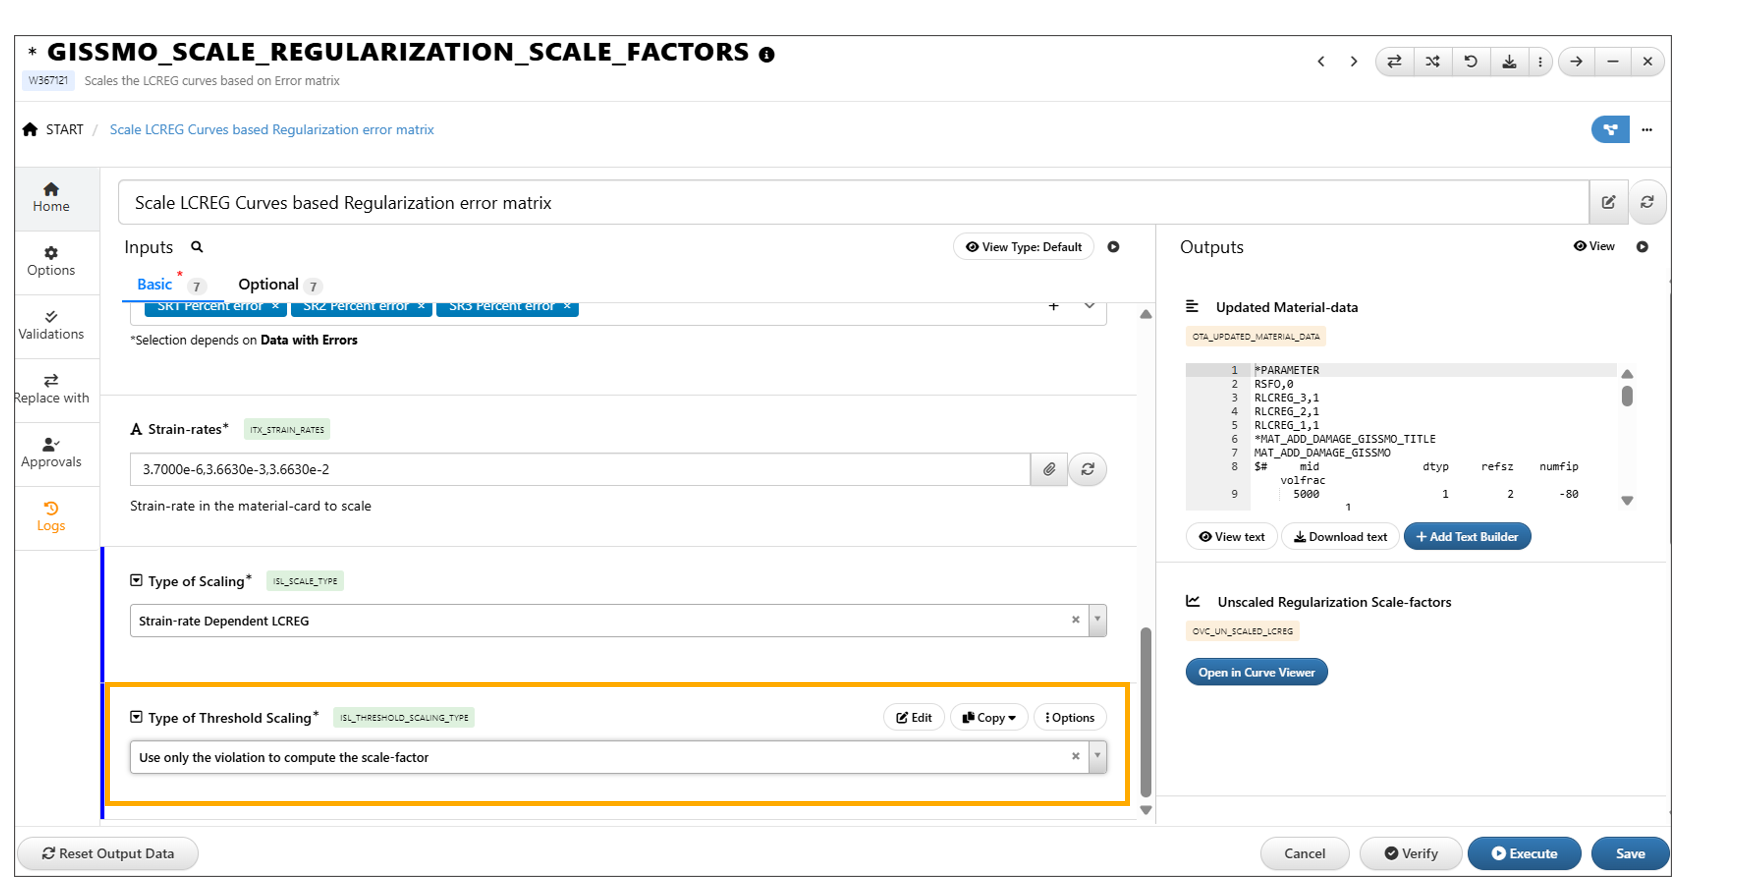1737x886 pixels.
Task: Select the Basic inputs tab
Action: [x=154, y=285]
